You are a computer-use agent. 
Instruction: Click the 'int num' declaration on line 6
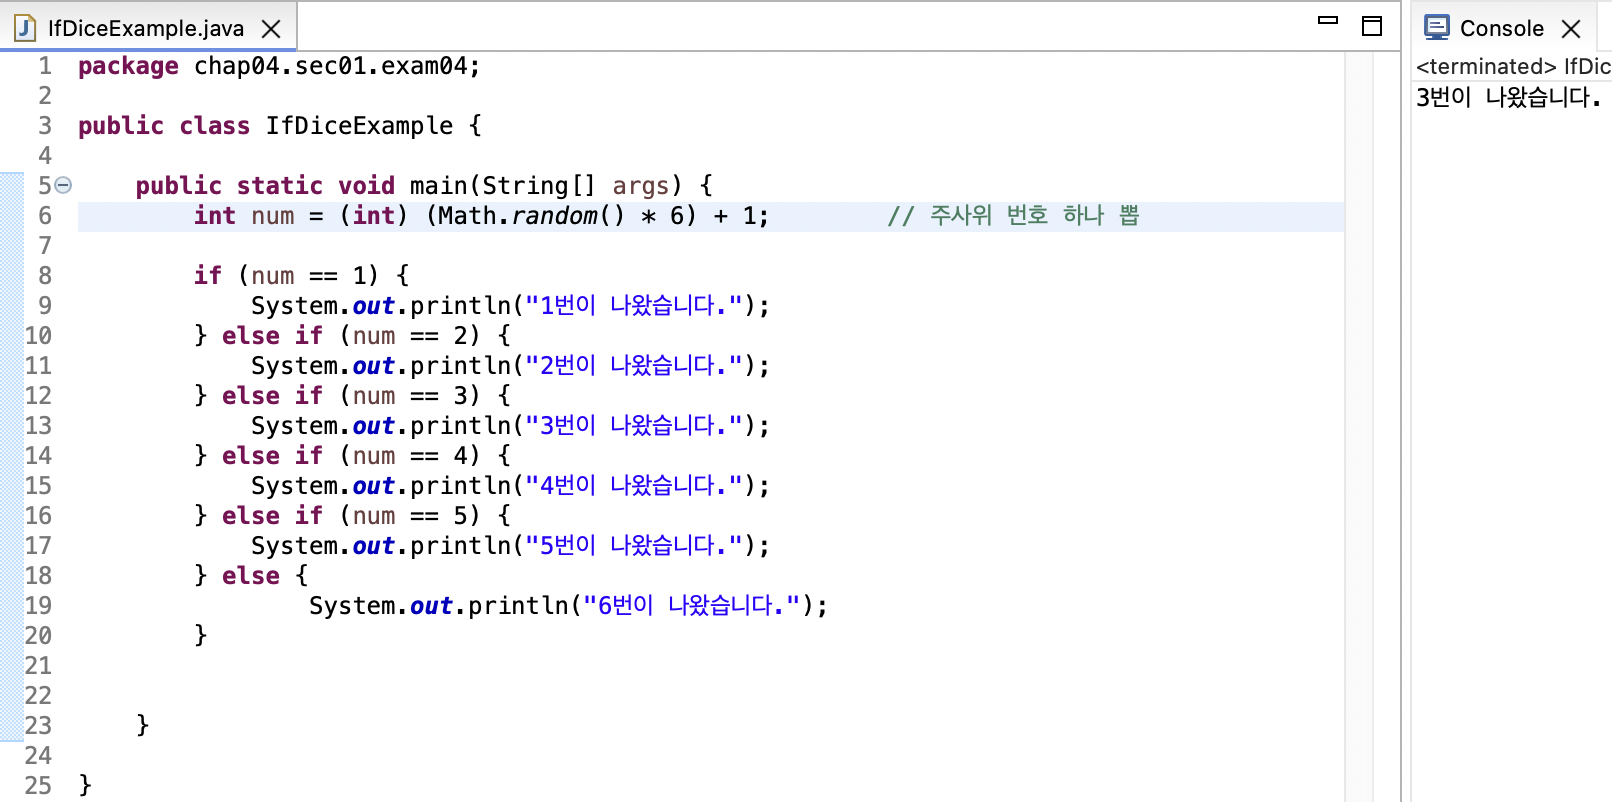[244, 216]
